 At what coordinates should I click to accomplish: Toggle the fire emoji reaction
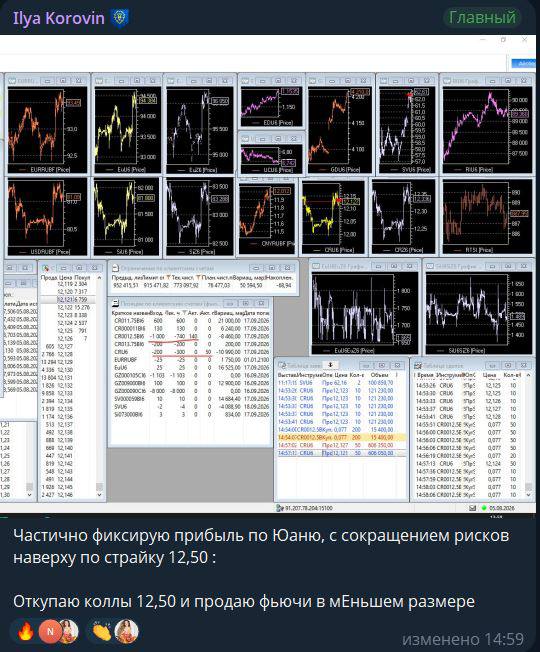point(25,631)
